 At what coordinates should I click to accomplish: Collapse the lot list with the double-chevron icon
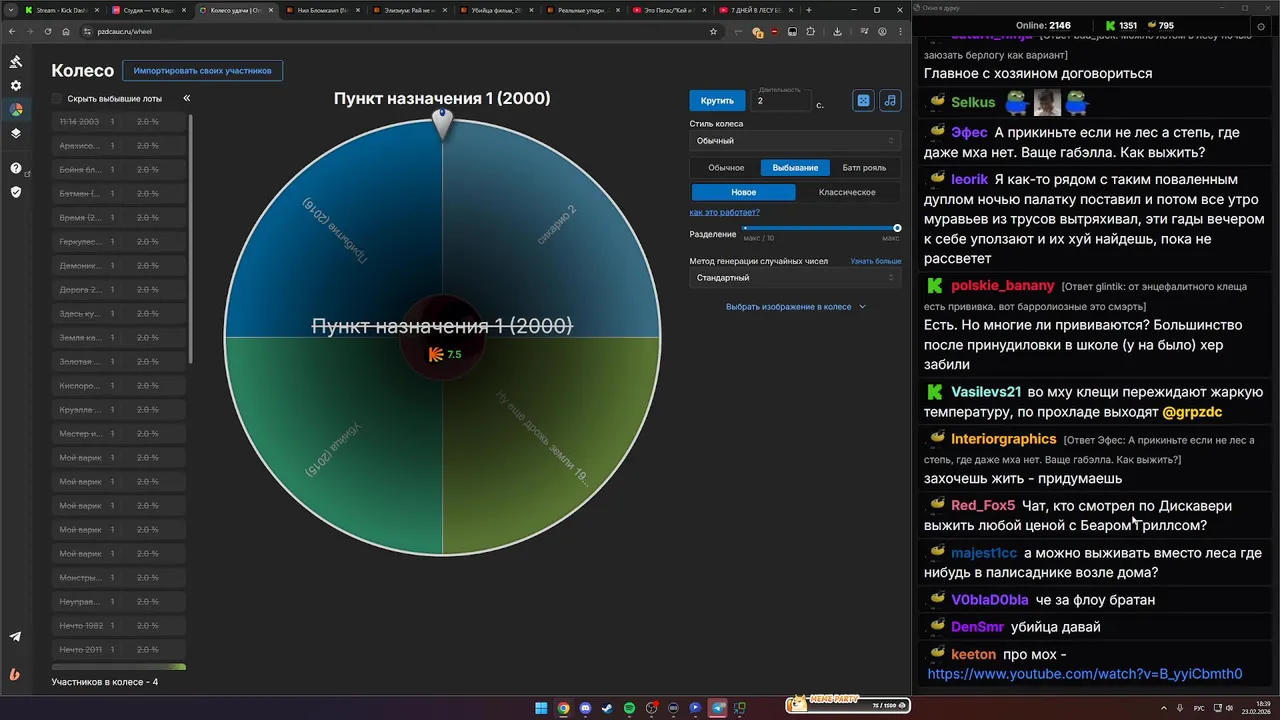[x=186, y=98]
